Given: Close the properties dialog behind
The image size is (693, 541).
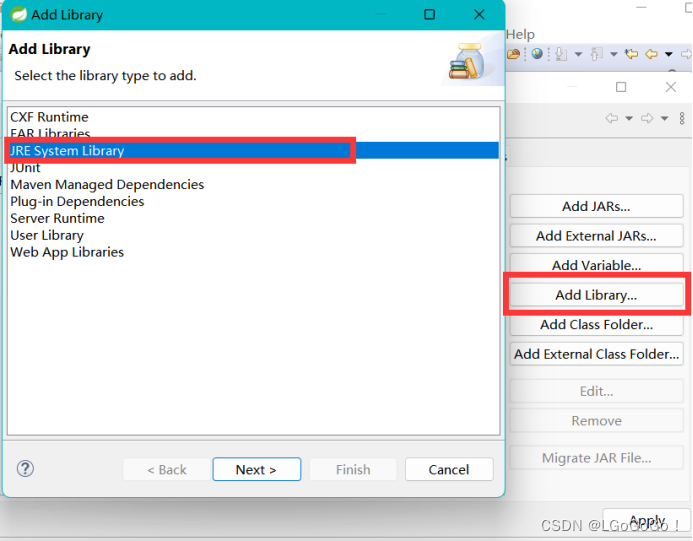Looking at the screenshot, I should pyautogui.click(x=671, y=87).
